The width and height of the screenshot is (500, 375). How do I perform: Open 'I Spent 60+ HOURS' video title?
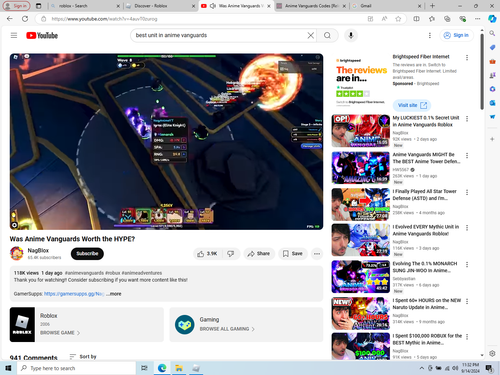[427, 304]
